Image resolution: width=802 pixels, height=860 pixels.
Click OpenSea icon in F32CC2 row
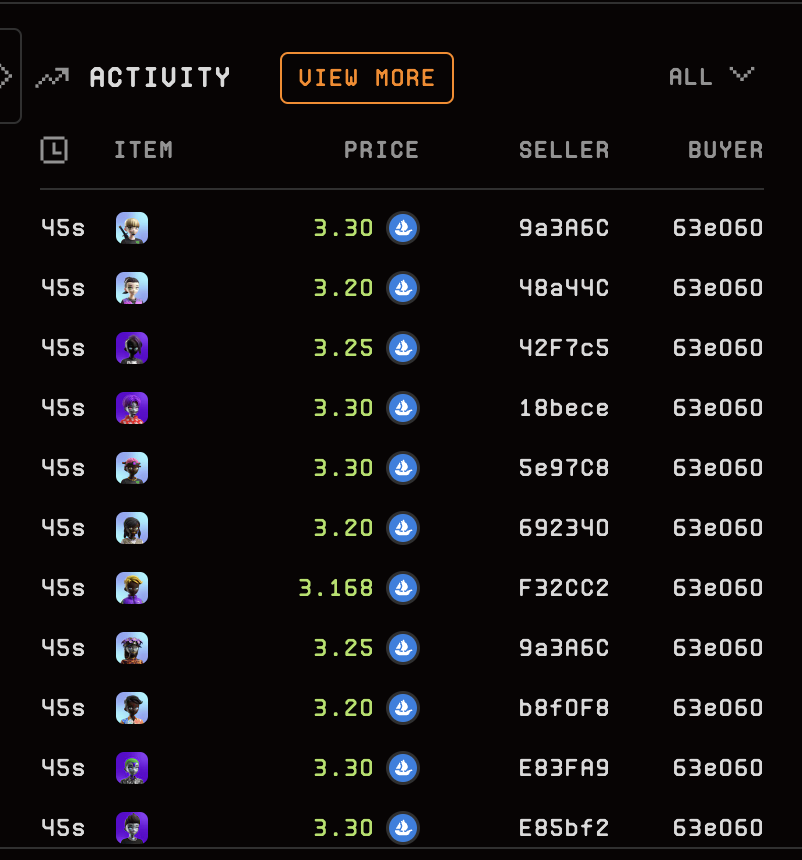point(403,588)
